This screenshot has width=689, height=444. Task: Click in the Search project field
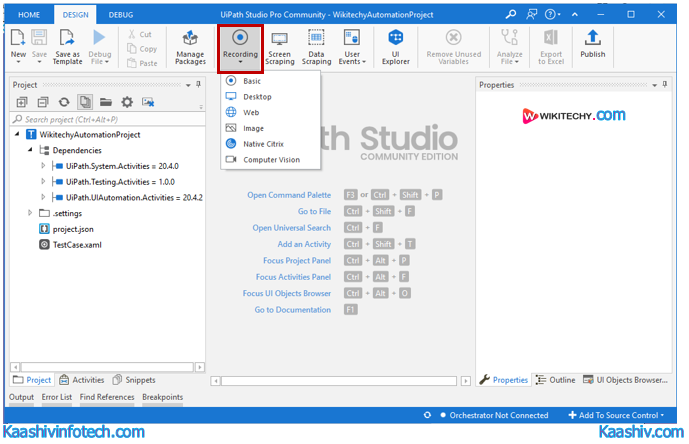pos(100,119)
